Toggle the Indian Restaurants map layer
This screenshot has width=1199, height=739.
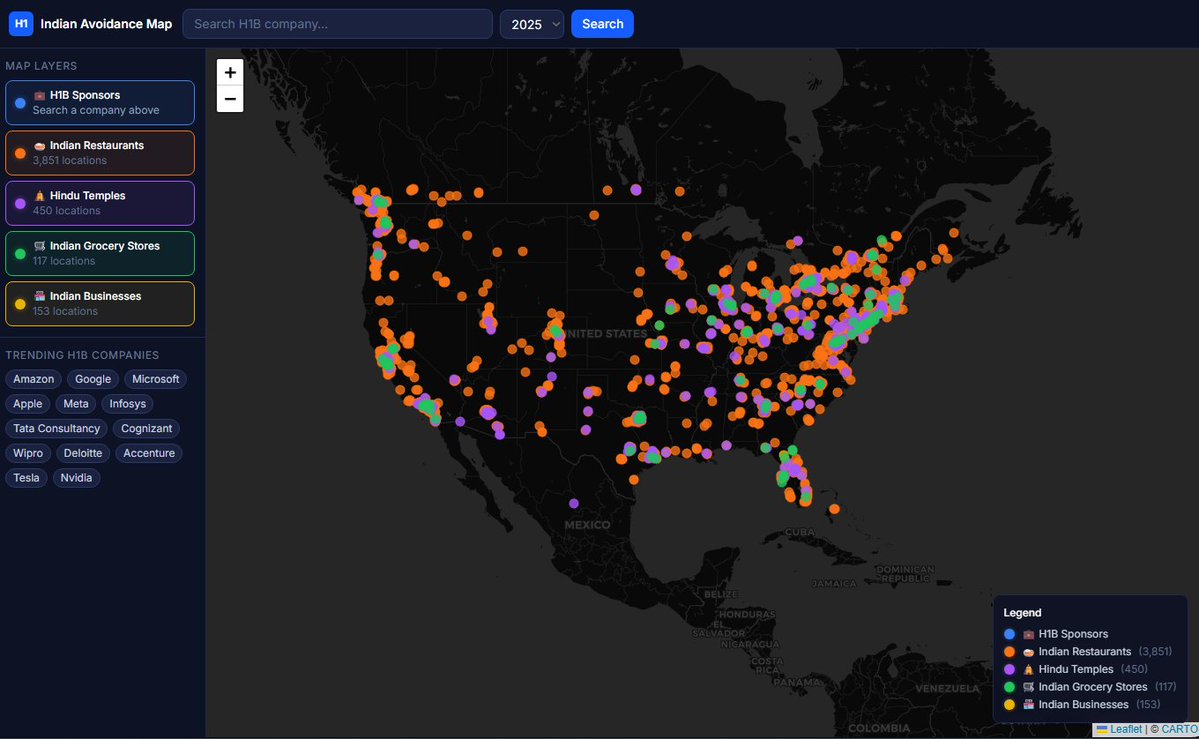(x=100, y=153)
